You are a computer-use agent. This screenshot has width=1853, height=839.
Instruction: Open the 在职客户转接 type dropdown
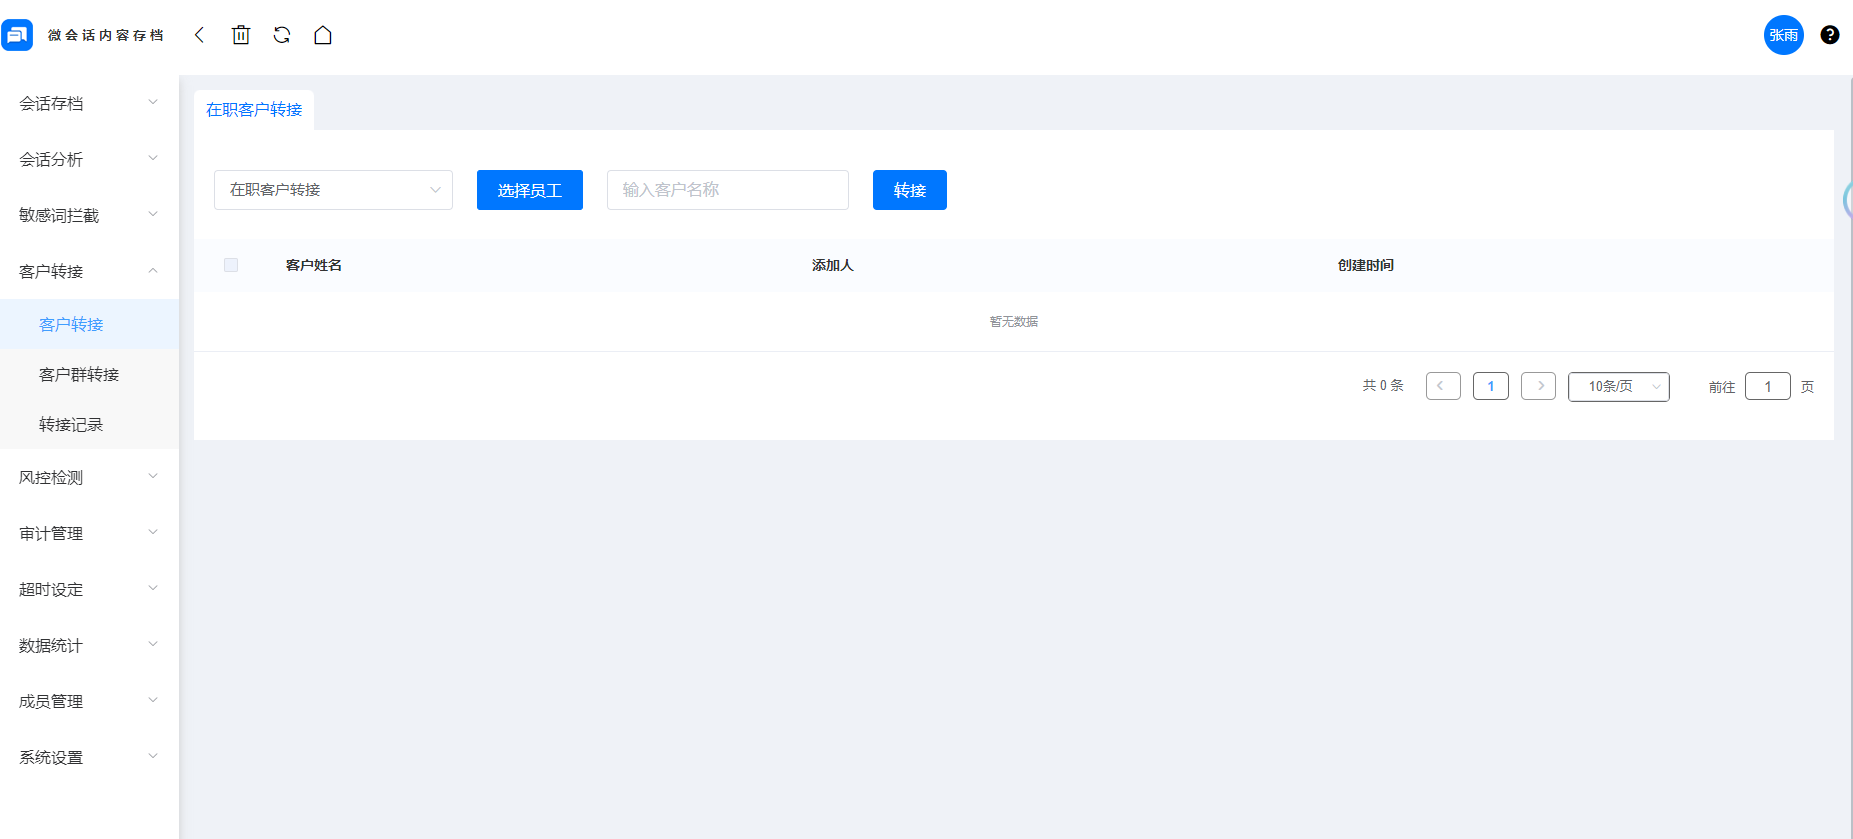(x=333, y=190)
